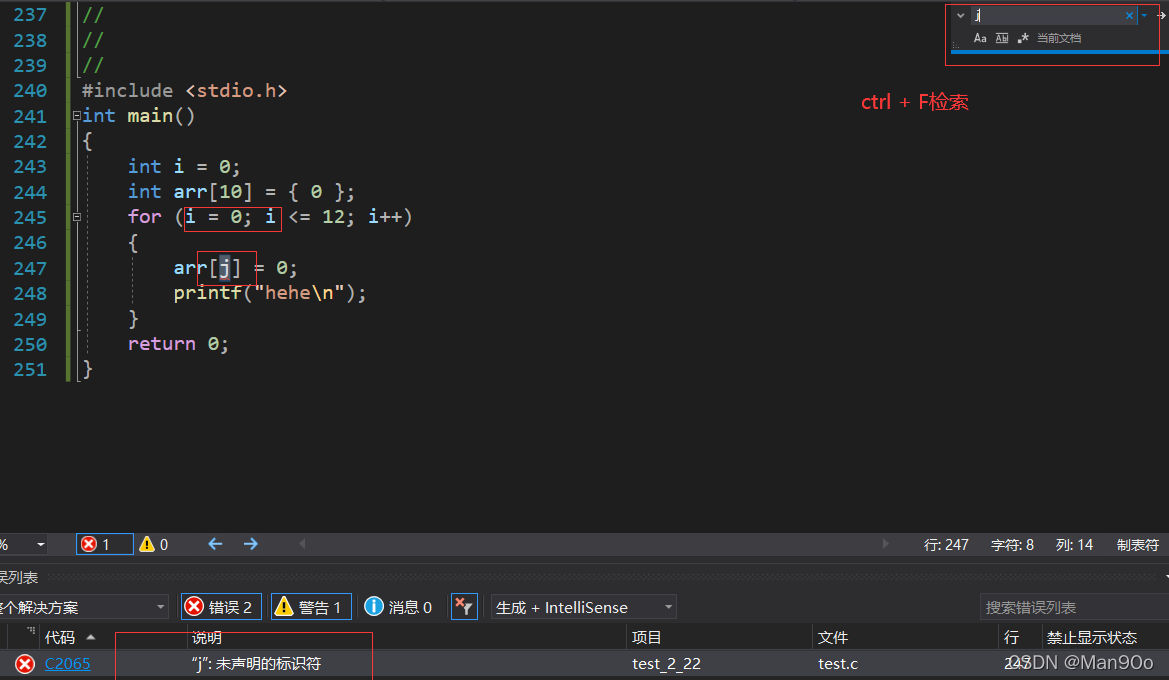Image resolution: width=1169 pixels, height=680 pixels.
Task: Open the solution scope dropdown
Action: (82, 607)
